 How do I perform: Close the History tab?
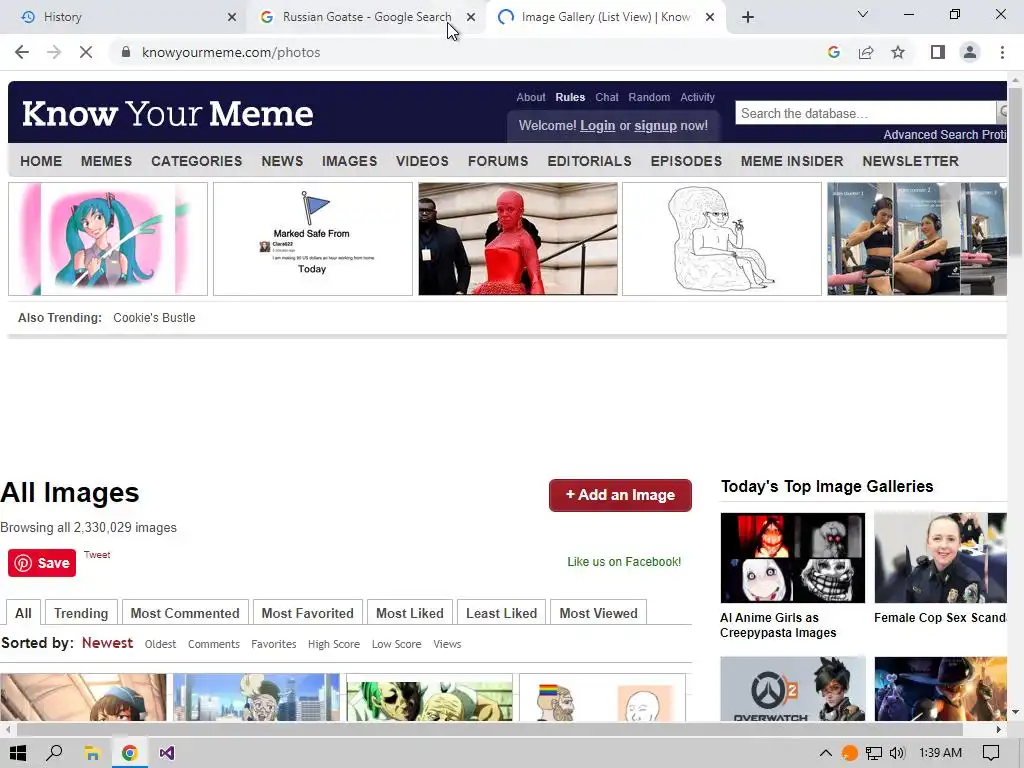click(x=232, y=17)
